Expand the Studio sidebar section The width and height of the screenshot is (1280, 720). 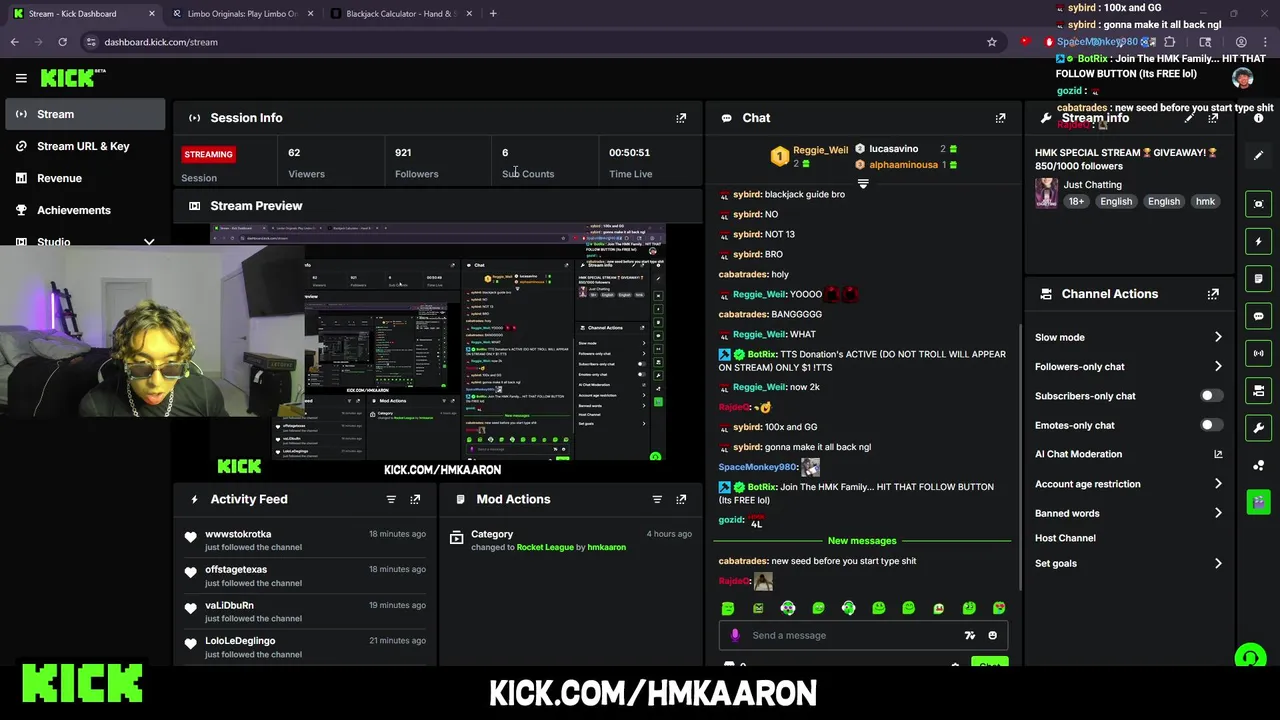(x=149, y=242)
